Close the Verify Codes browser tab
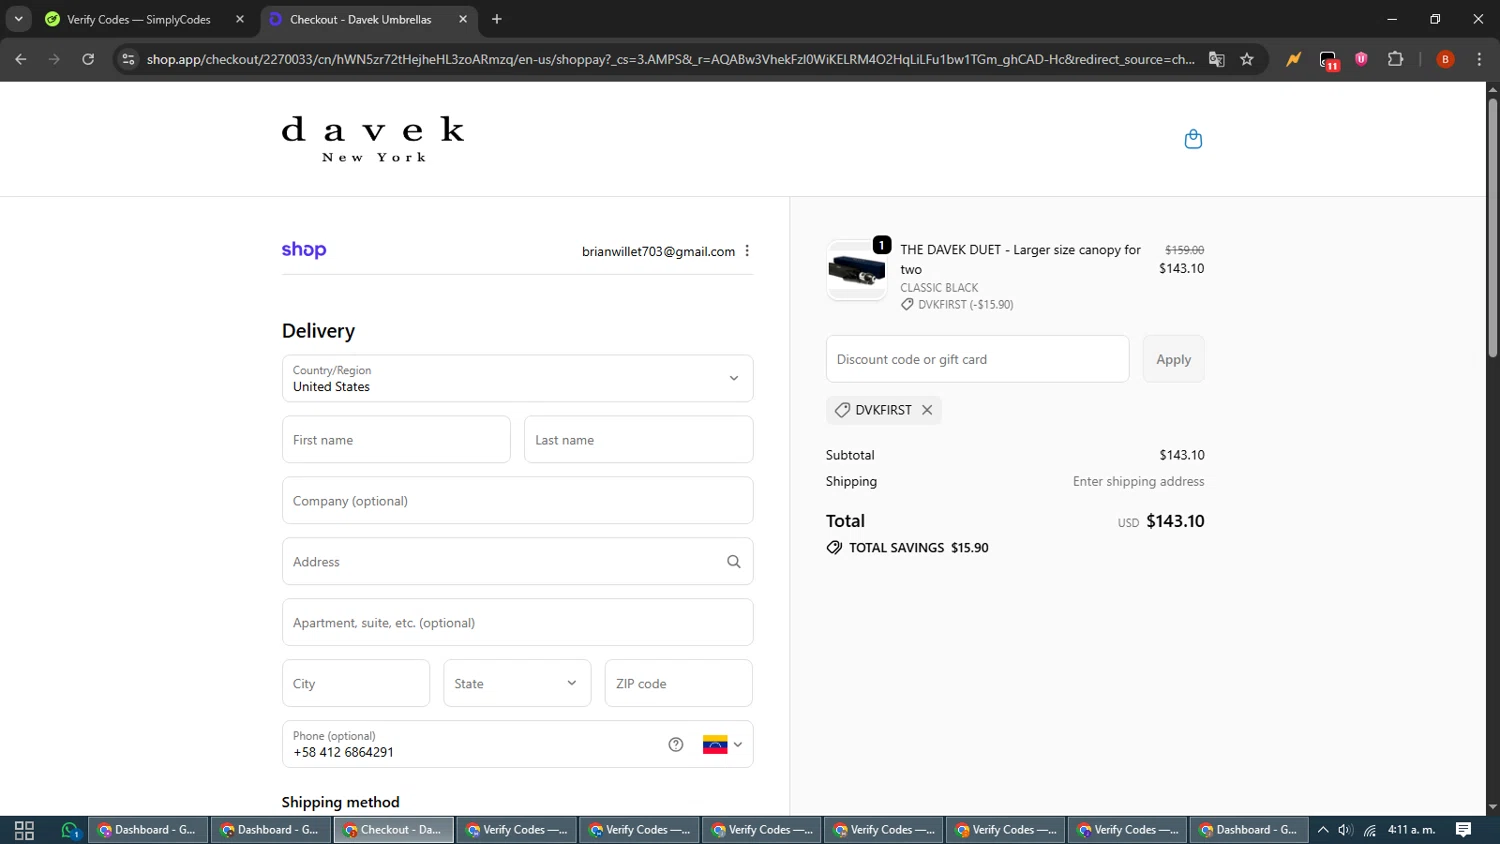Image resolution: width=1500 pixels, height=844 pixels. 240,19
